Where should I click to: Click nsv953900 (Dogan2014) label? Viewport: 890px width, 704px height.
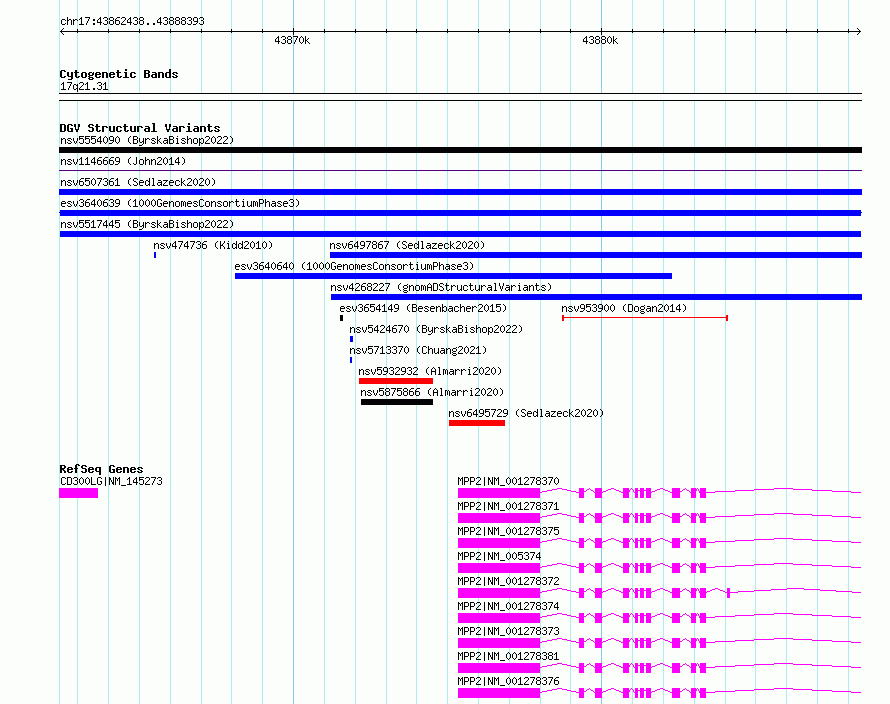coord(624,308)
